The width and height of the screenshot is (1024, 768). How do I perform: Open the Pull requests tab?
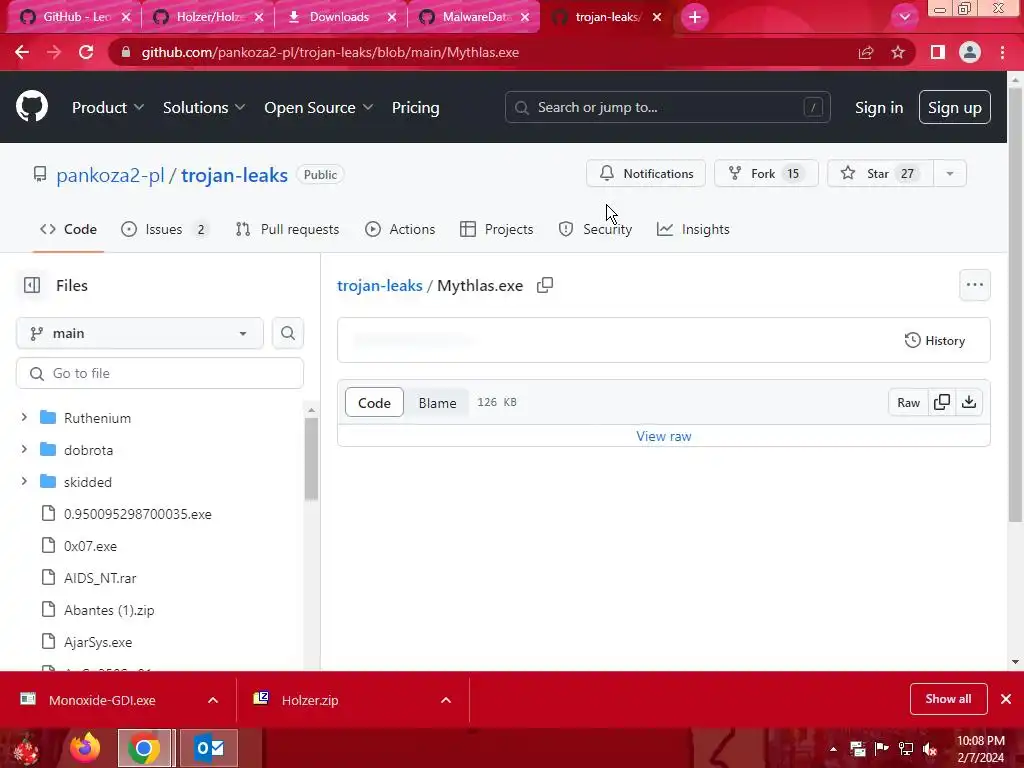(287, 229)
